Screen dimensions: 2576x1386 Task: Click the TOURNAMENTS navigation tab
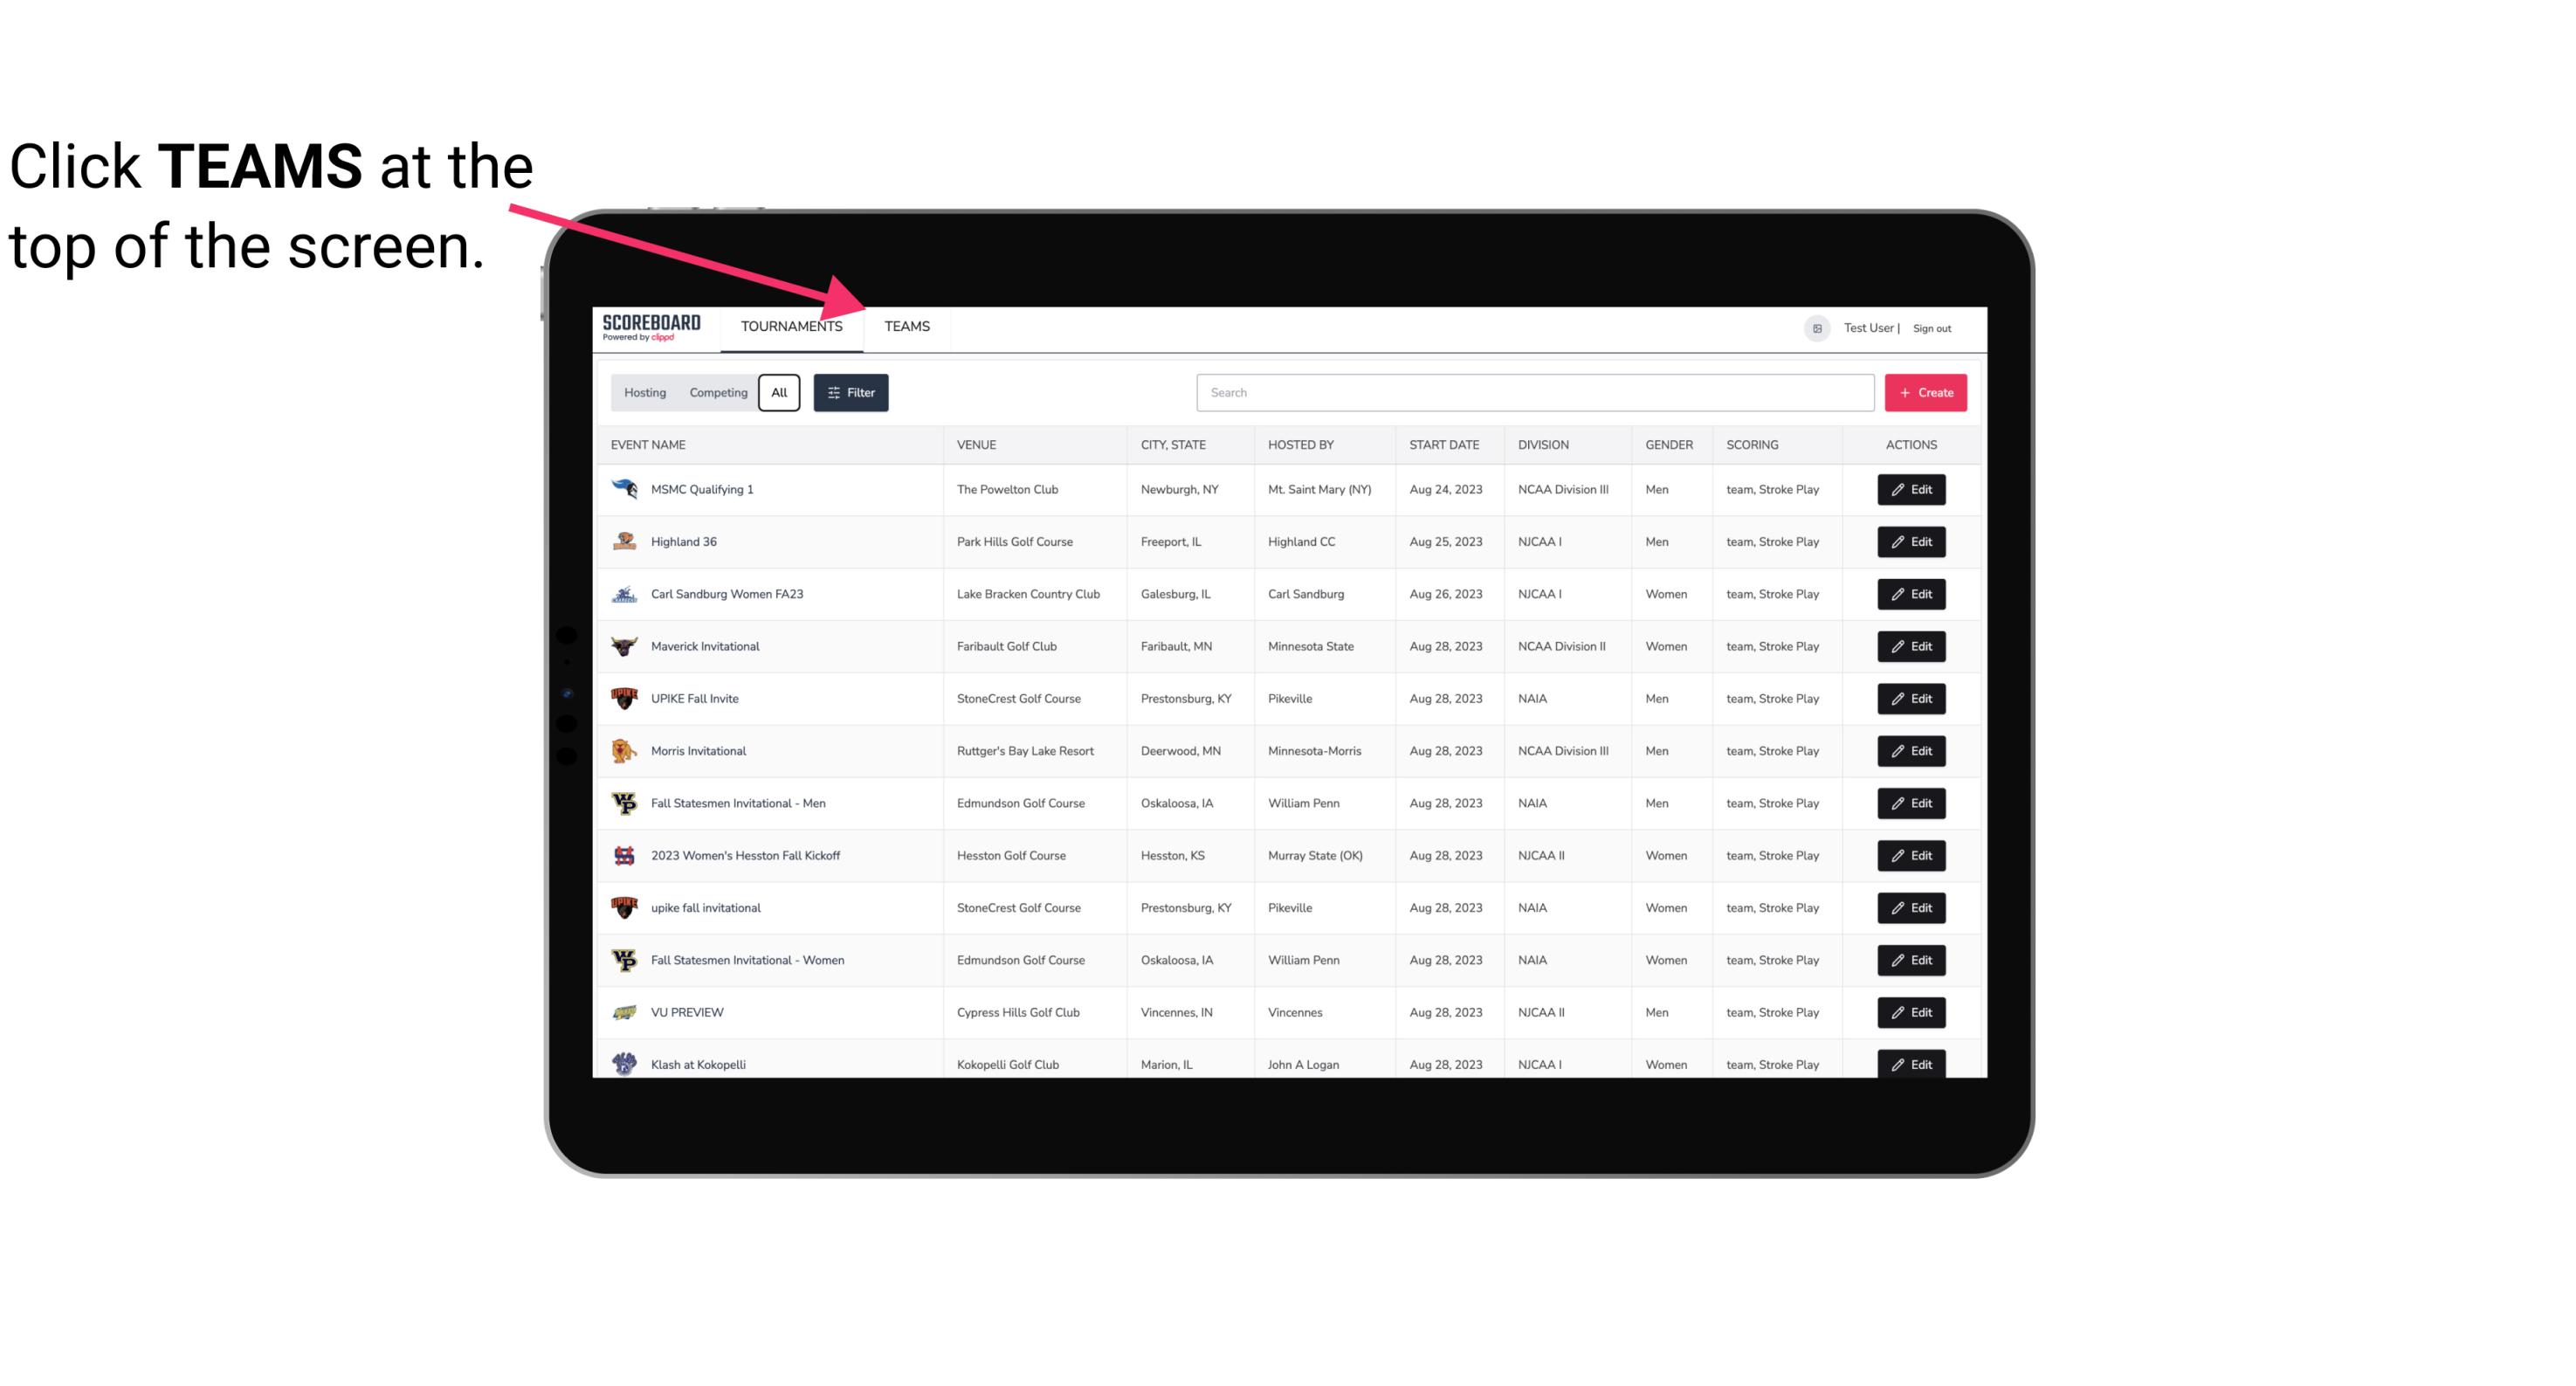click(x=791, y=328)
